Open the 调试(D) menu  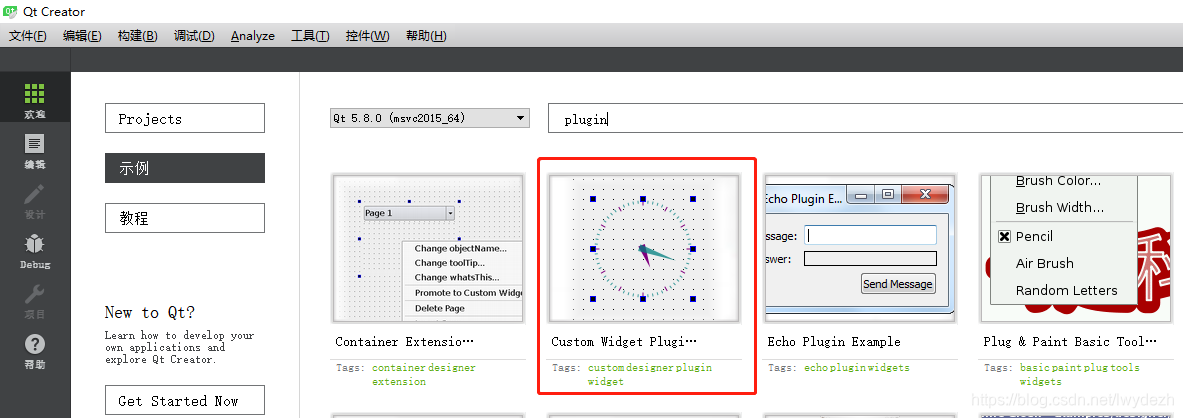click(x=194, y=35)
